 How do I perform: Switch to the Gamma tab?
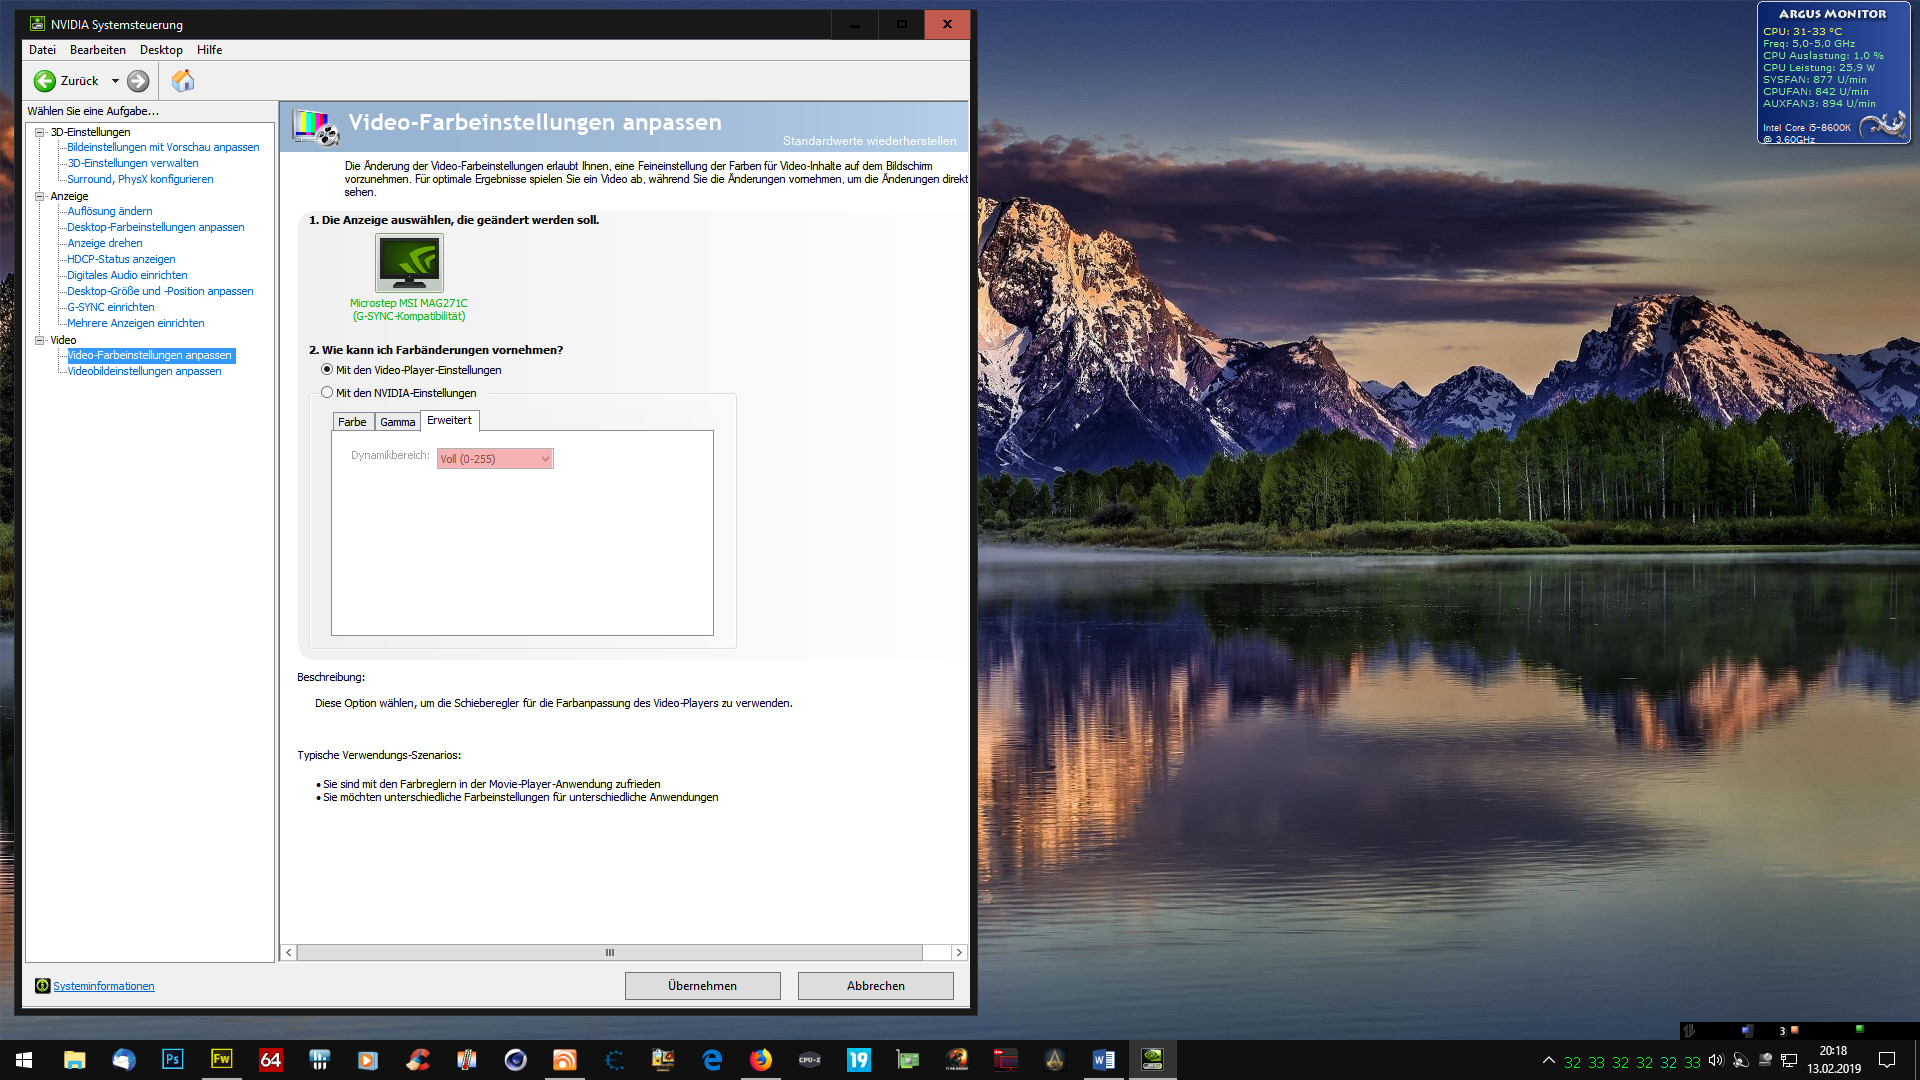pyautogui.click(x=397, y=422)
